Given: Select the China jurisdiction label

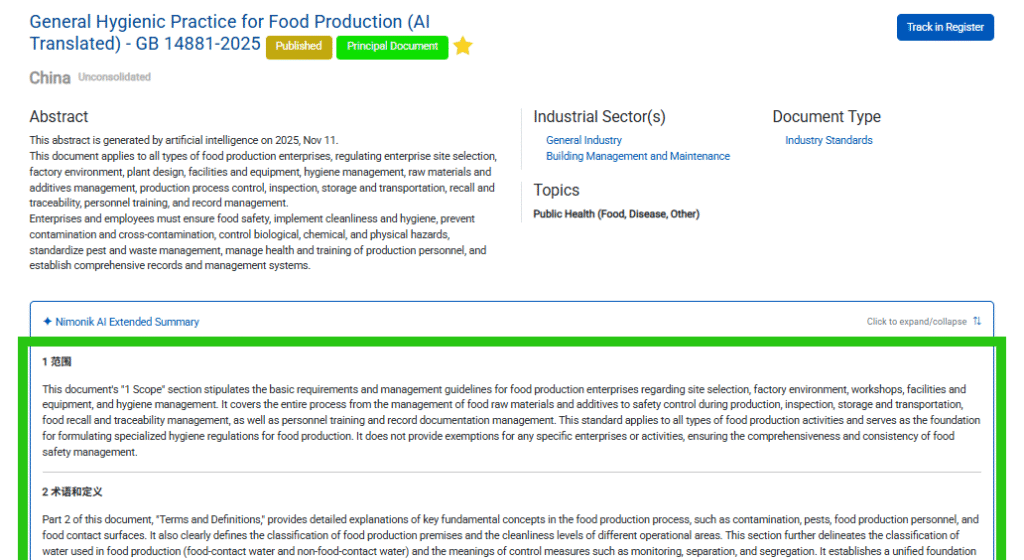Looking at the screenshot, I should pos(50,78).
